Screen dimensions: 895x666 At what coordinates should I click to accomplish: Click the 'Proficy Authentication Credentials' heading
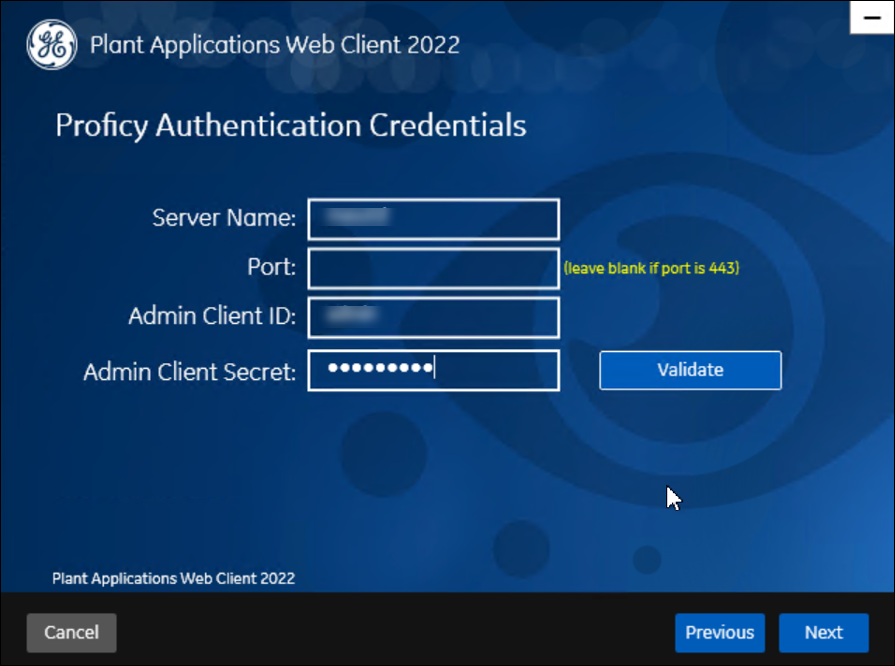[291, 126]
